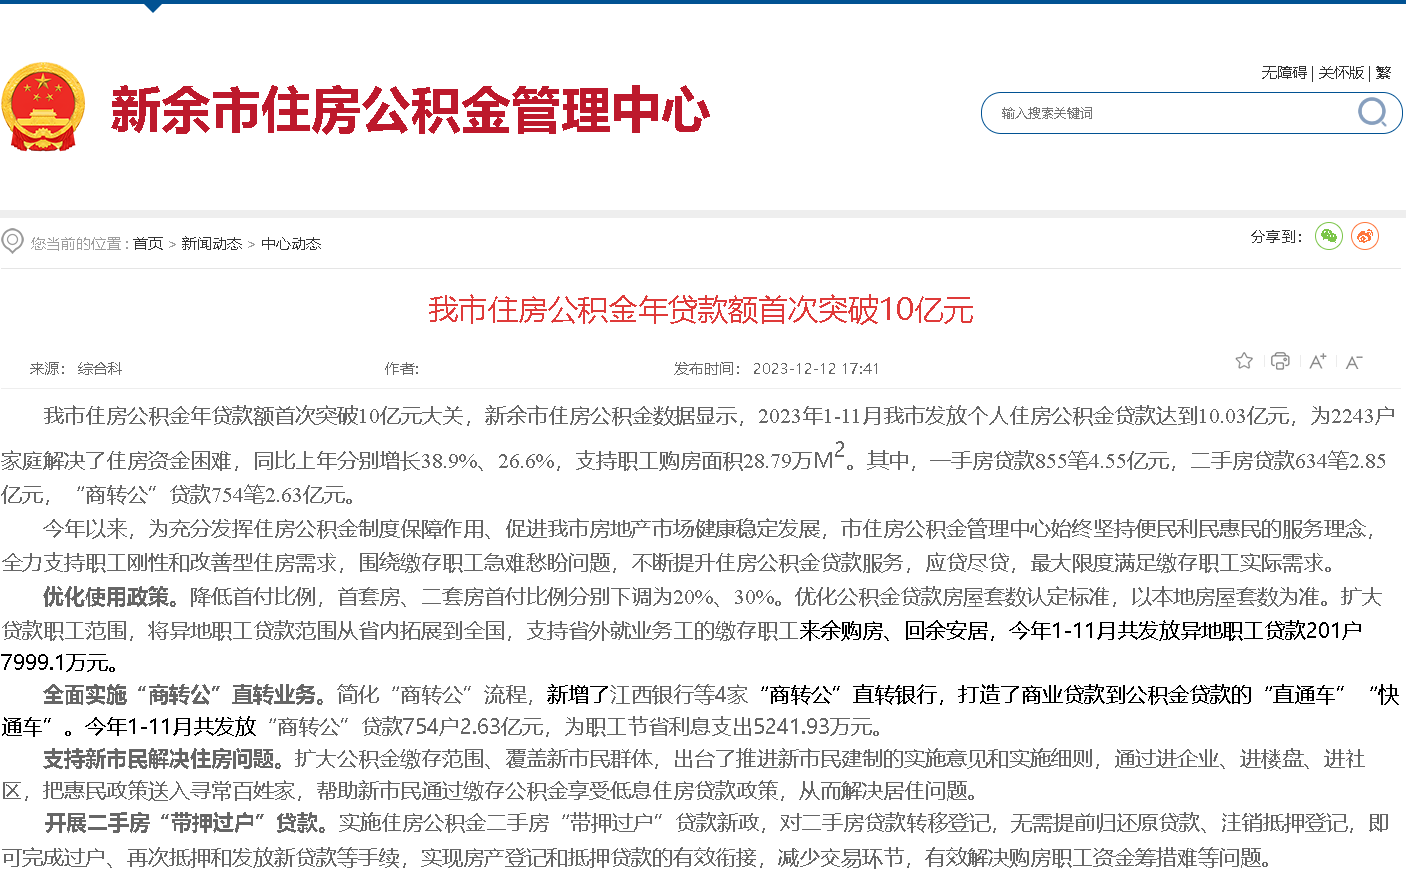Click the publish time 2023-12-12 17:41
The height and width of the screenshot is (874, 1406).
pyautogui.click(x=816, y=369)
